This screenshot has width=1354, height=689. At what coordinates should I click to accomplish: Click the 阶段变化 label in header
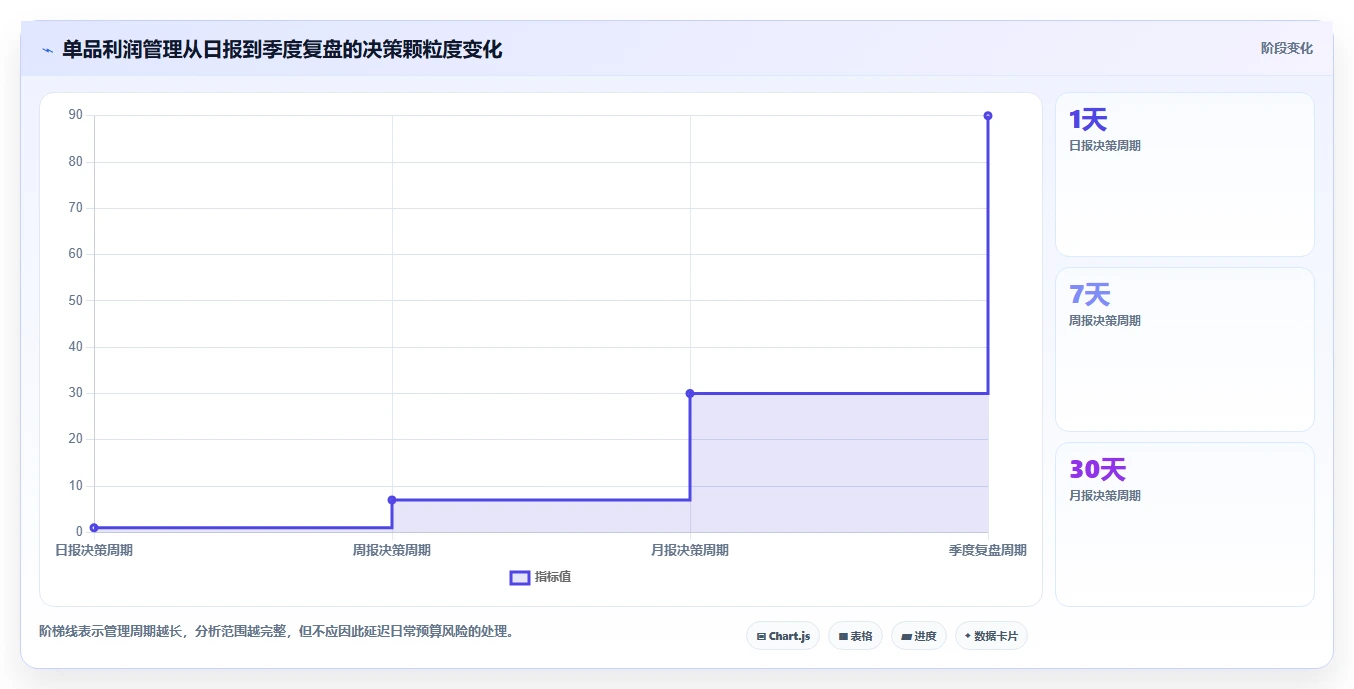(x=1286, y=48)
